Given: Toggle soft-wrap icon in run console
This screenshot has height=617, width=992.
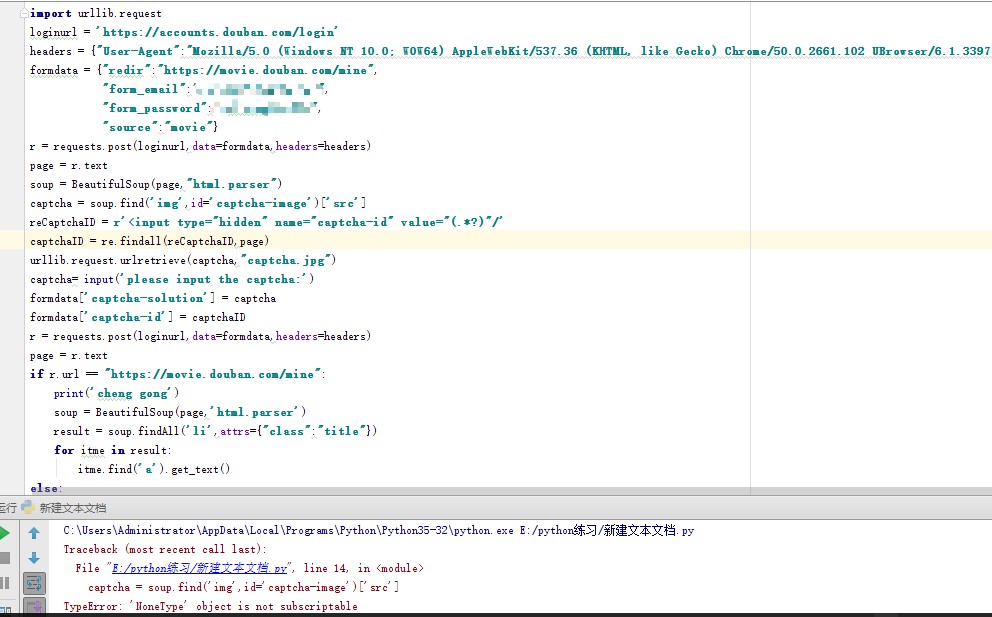Looking at the screenshot, I should click(x=34, y=582).
